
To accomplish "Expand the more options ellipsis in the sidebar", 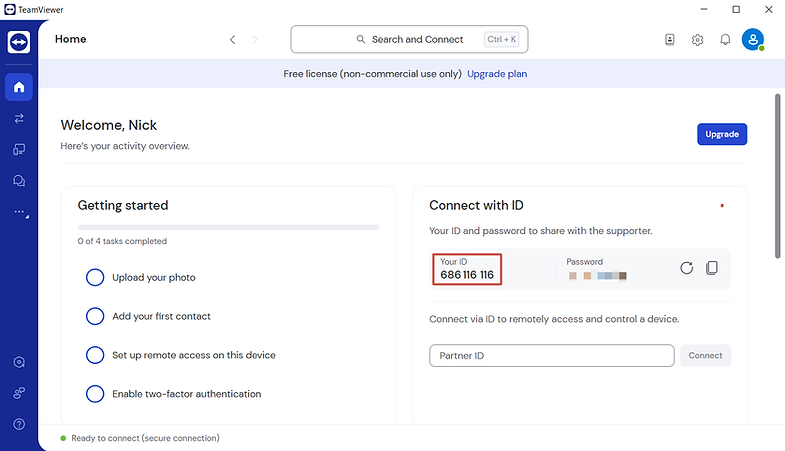I will tap(20, 212).
